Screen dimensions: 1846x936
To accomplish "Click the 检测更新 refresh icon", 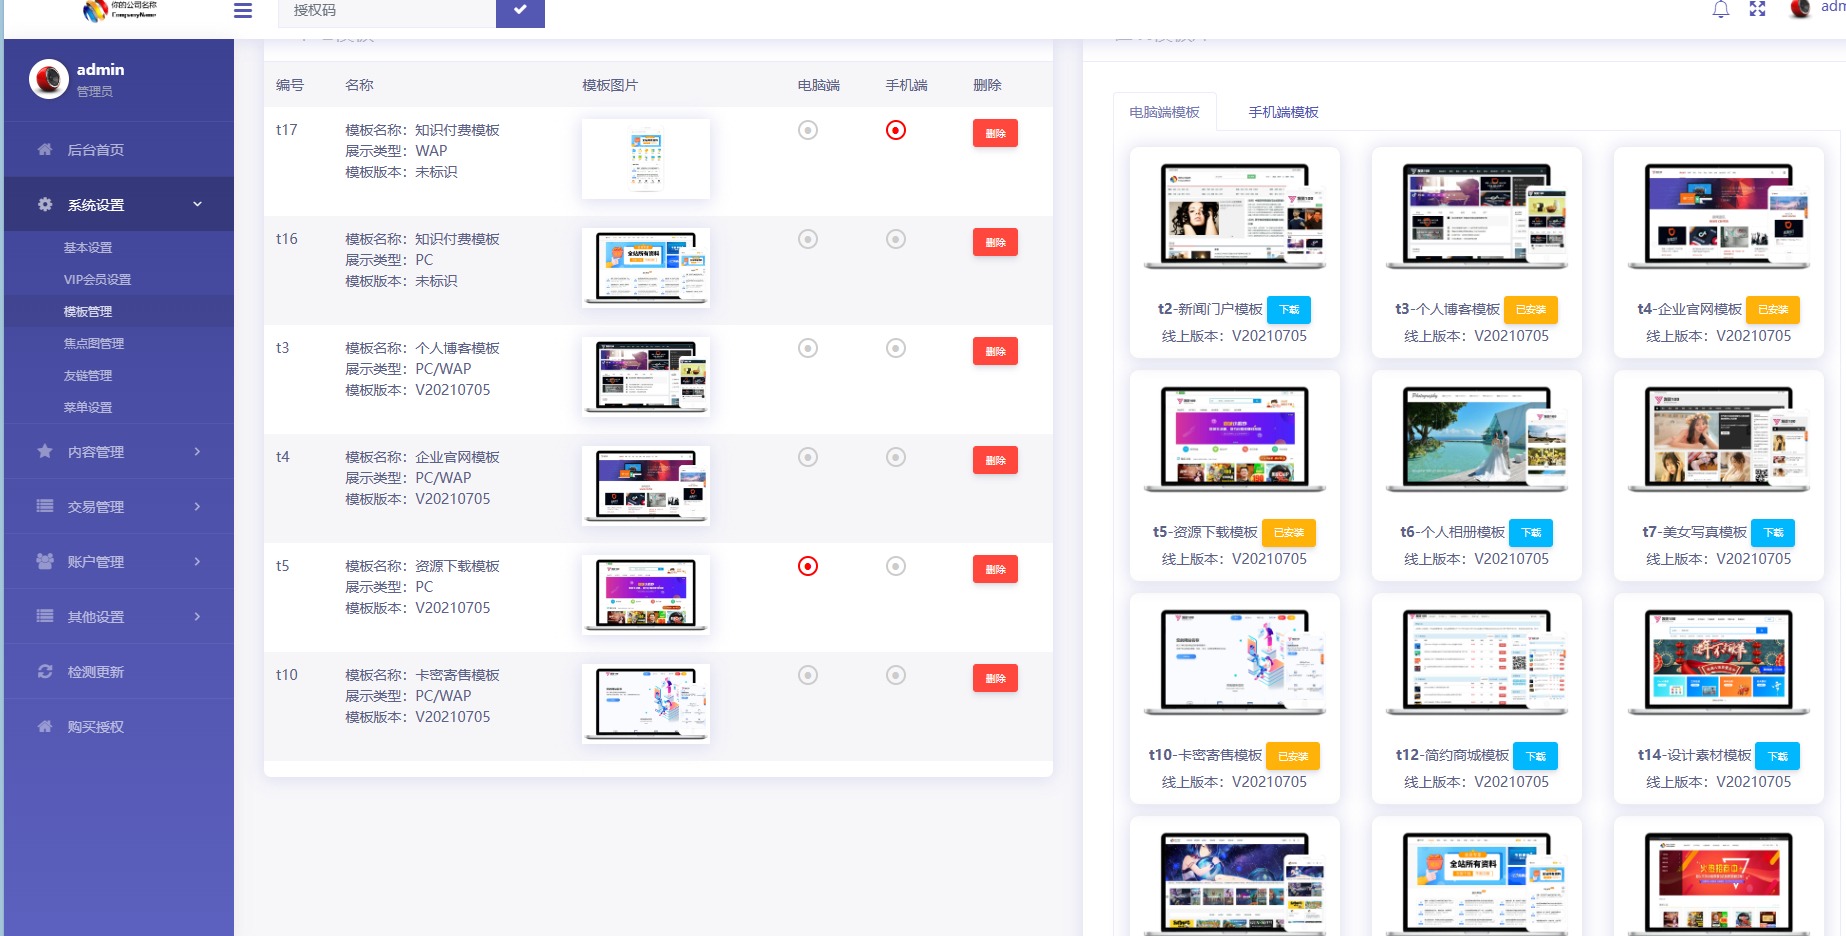I will click(44, 671).
